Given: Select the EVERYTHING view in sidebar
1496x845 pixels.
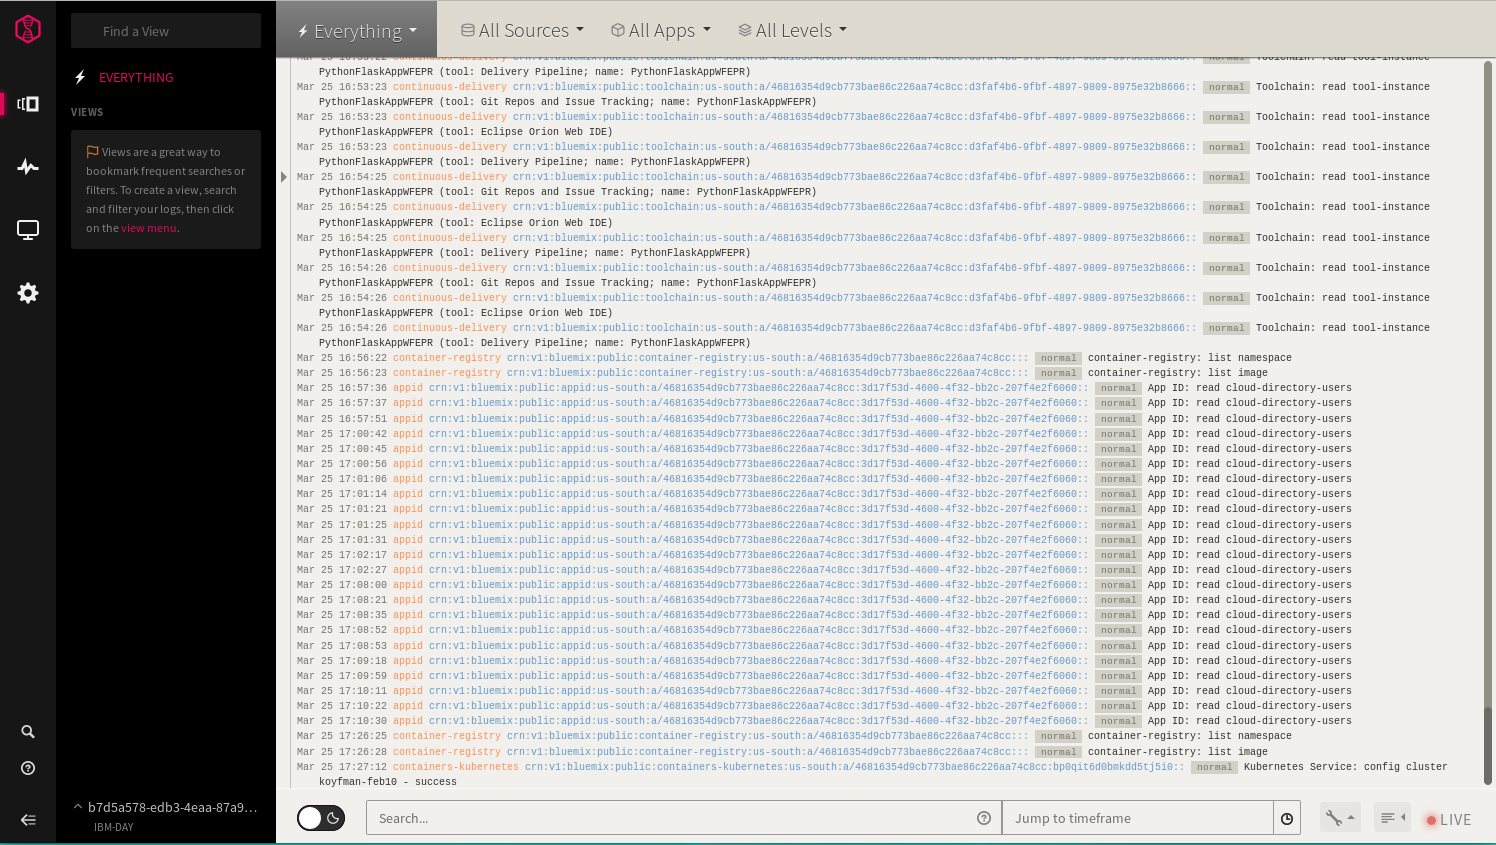Looking at the screenshot, I should tap(136, 77).
